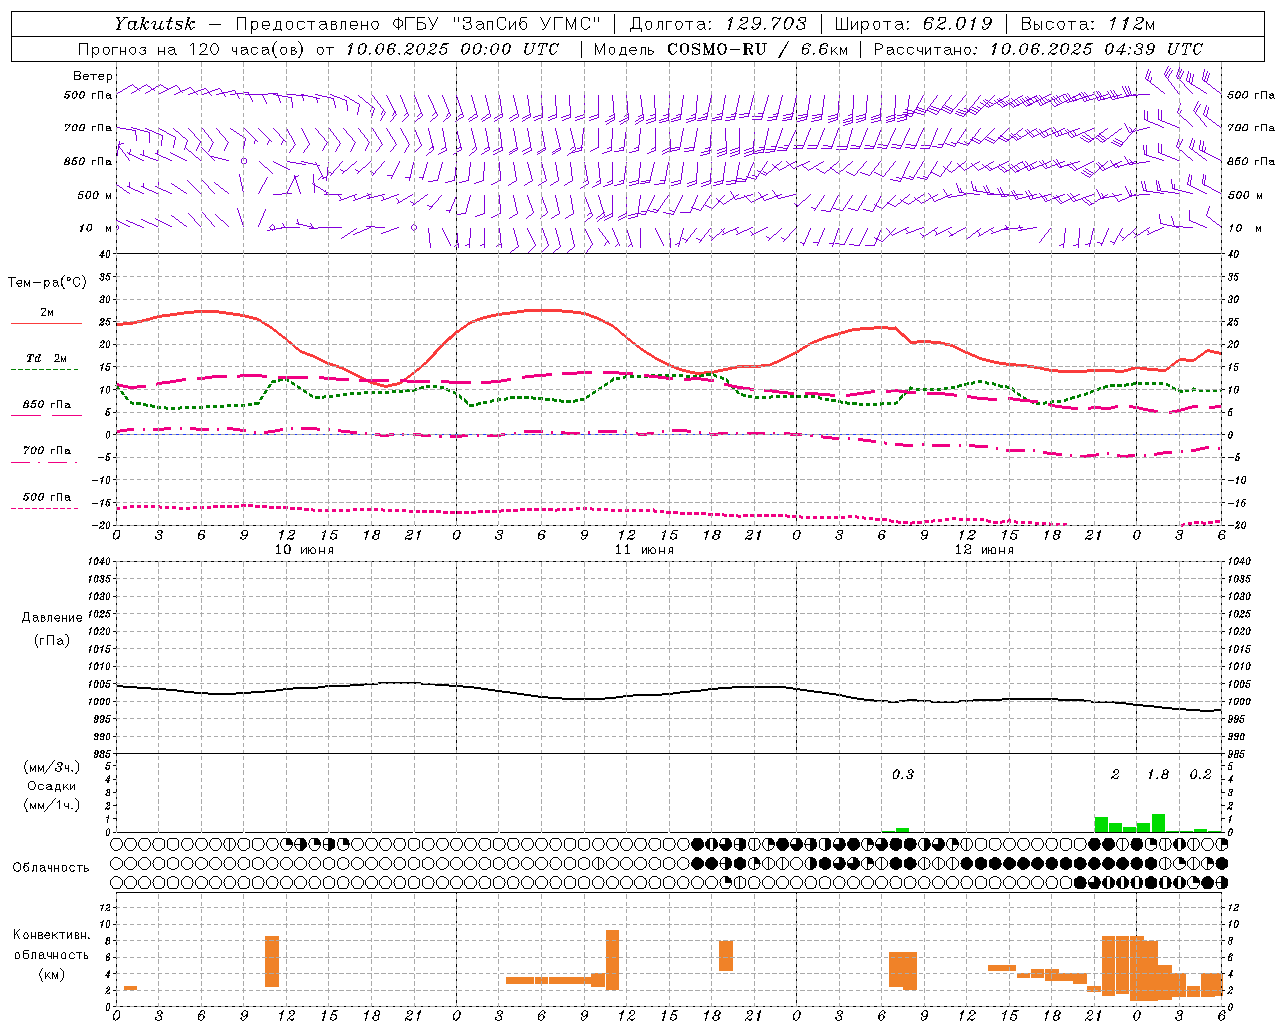Click the station name 'Yakutsk' in the header
1280x1024 pixels.
[x=153, y=24]
